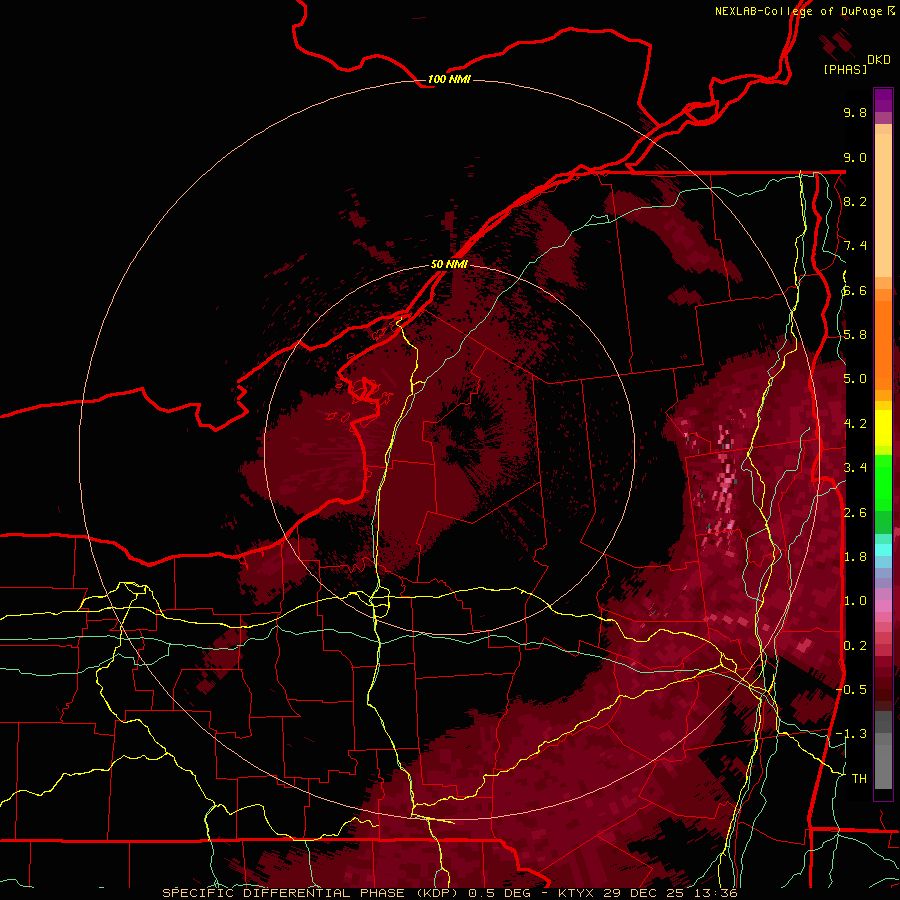The width and height of the screenshot is (900, 900).
Task: Click the SPECIFIC DIFFERENTIAL PHASE caption text
Action: [x=285, y=893]
